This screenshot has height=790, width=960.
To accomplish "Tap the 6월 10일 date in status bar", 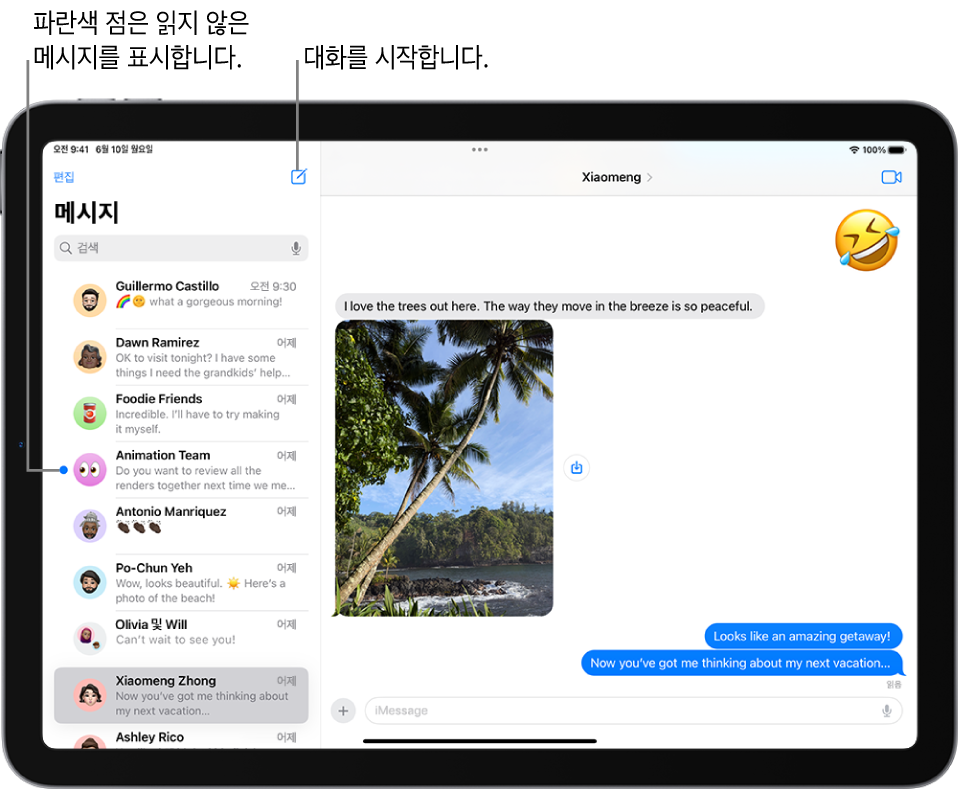I will (x=124, y=149).
